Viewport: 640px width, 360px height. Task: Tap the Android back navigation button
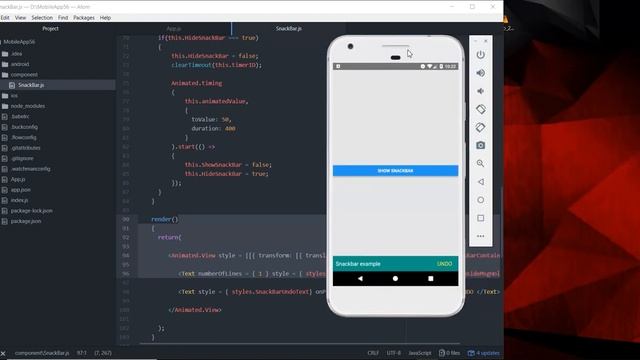(360, 278)
